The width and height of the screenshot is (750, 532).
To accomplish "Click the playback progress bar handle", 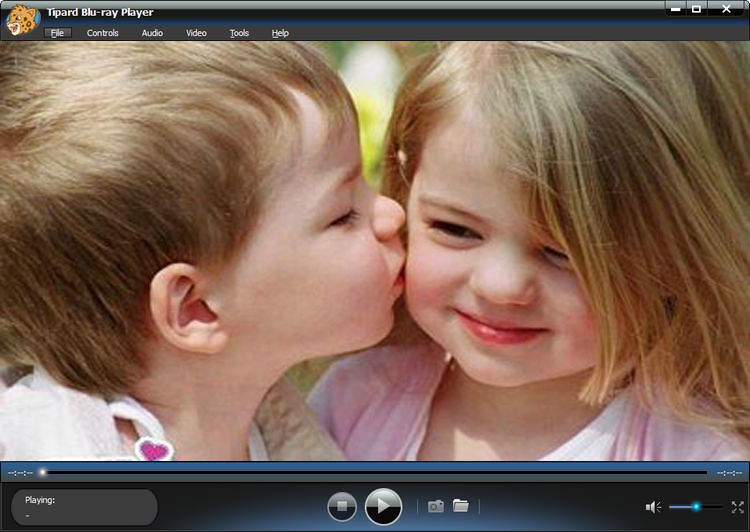I will (42, 472).
